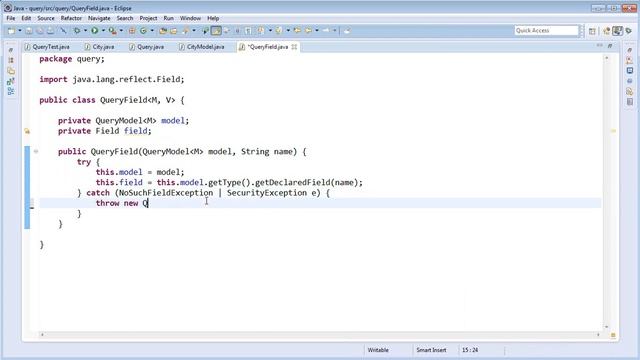Screen dimensions: 640x360
Task: Toggle the highlighted Mark Occurrences button
Action: 216,31
